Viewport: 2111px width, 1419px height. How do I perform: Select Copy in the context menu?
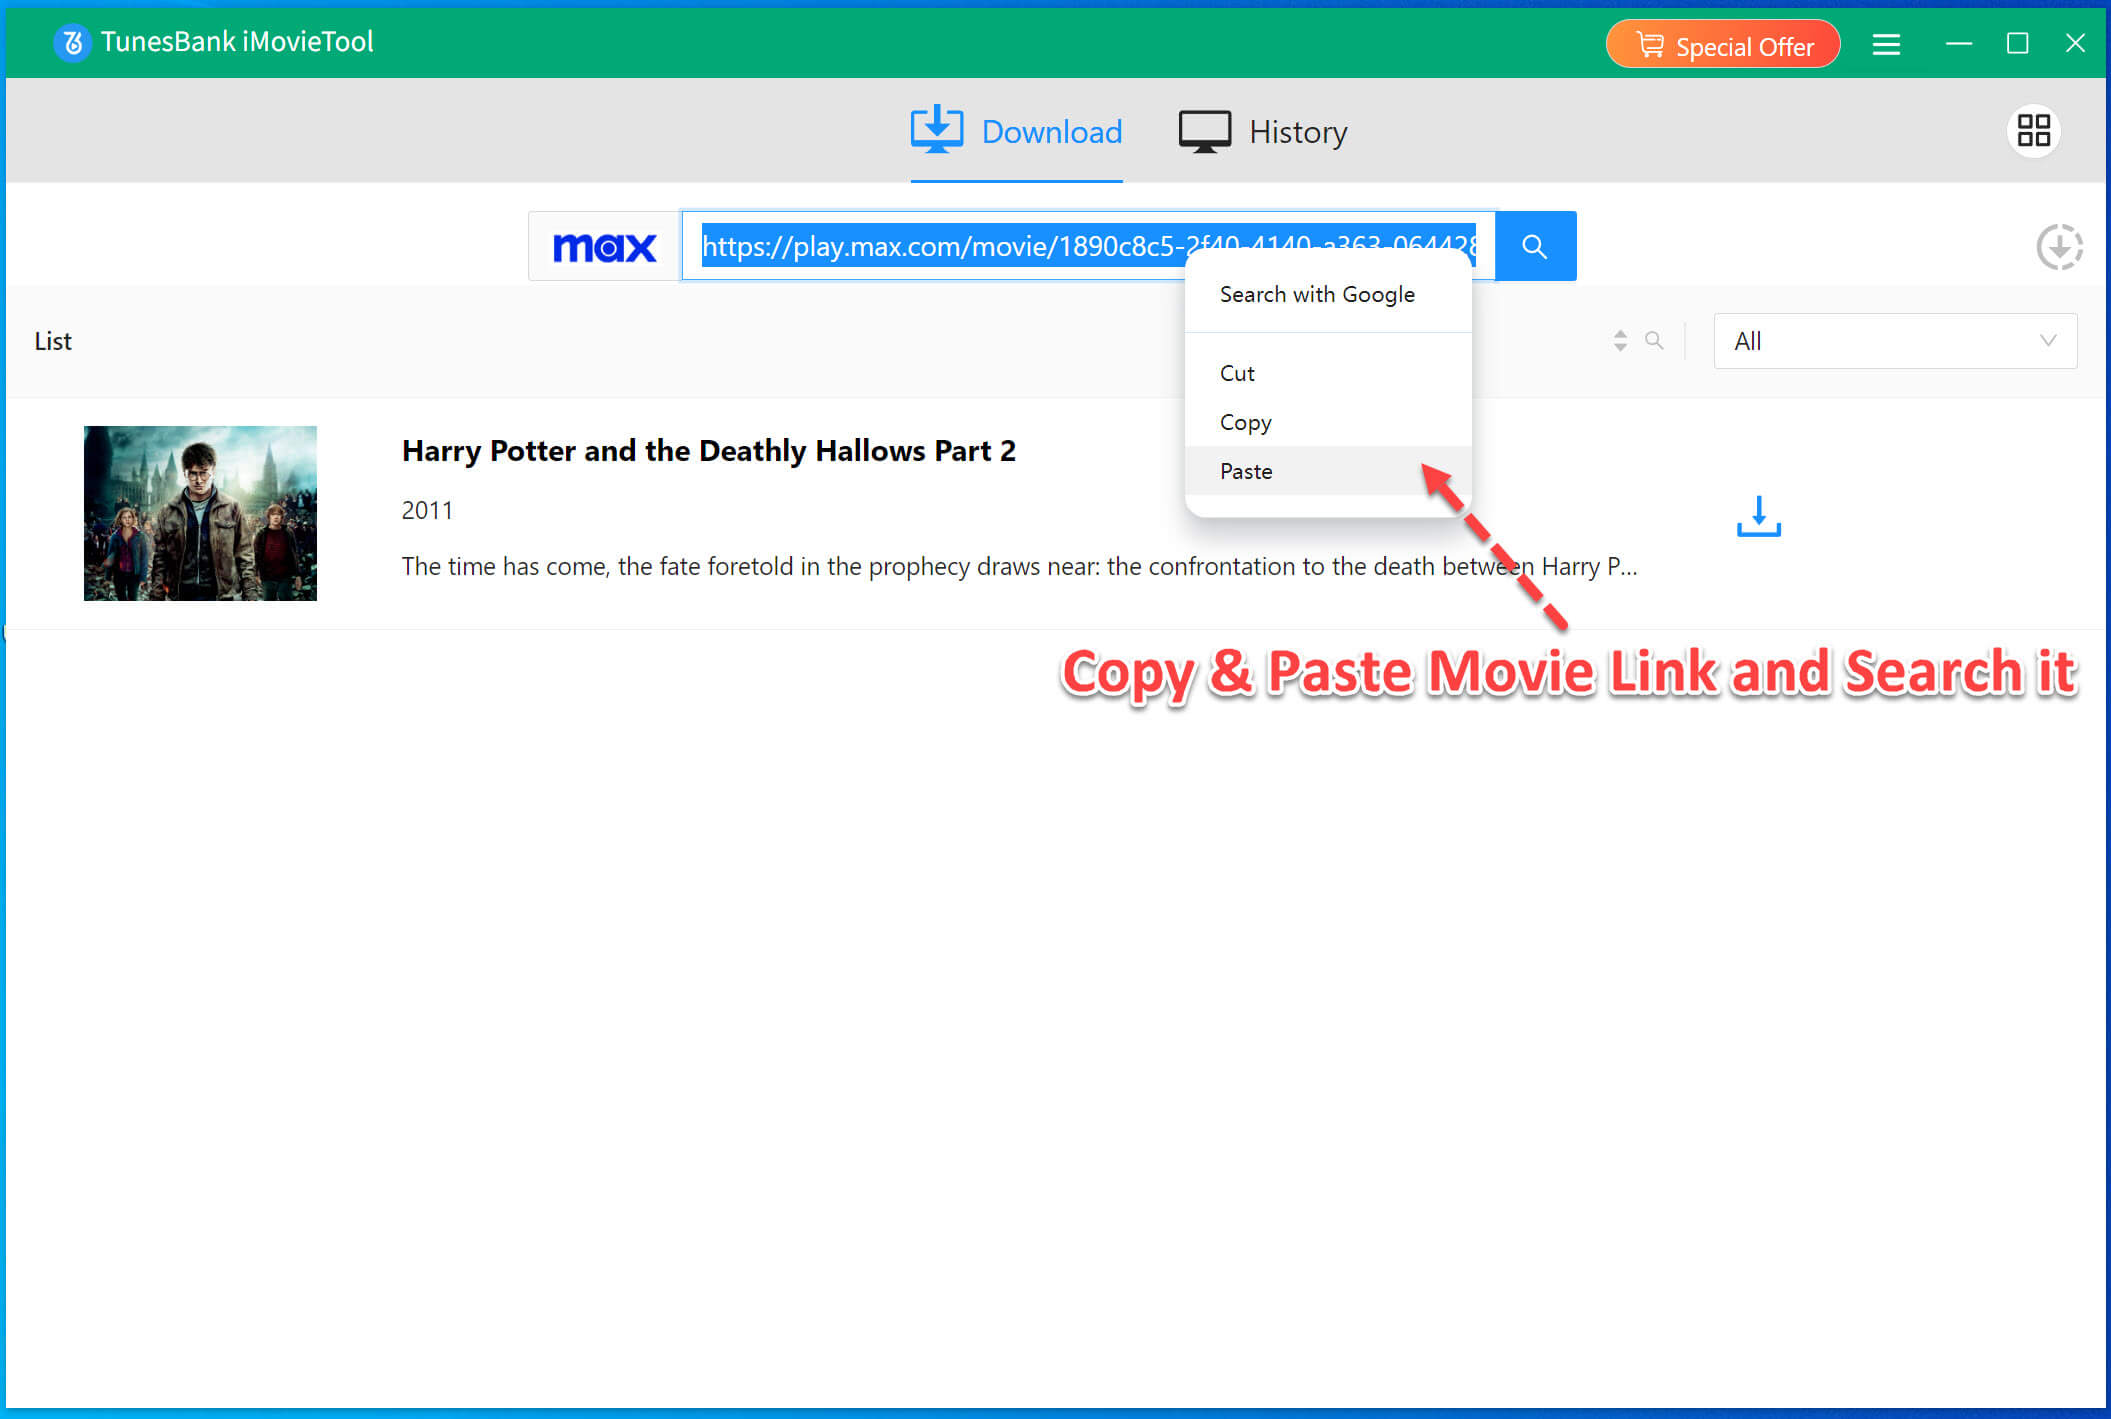click(x=1328, y=422)
